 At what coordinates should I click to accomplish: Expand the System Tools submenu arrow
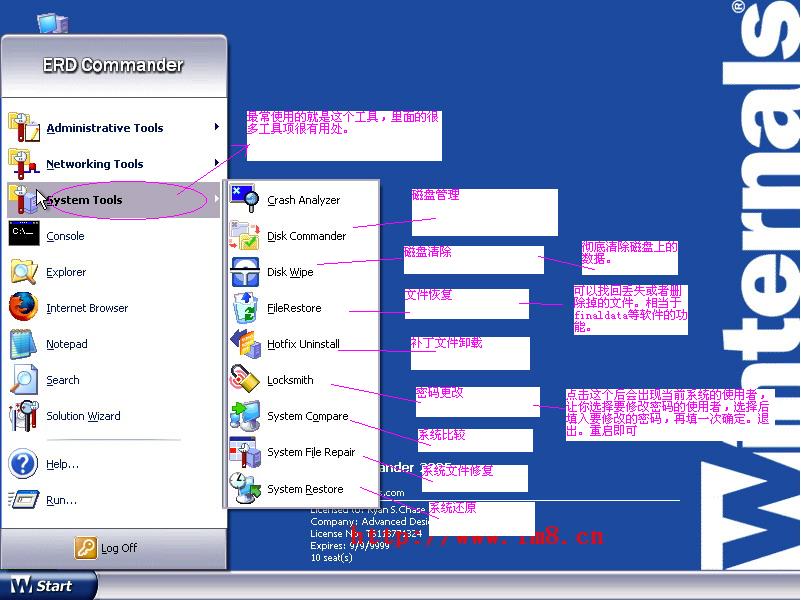point(217,199)
